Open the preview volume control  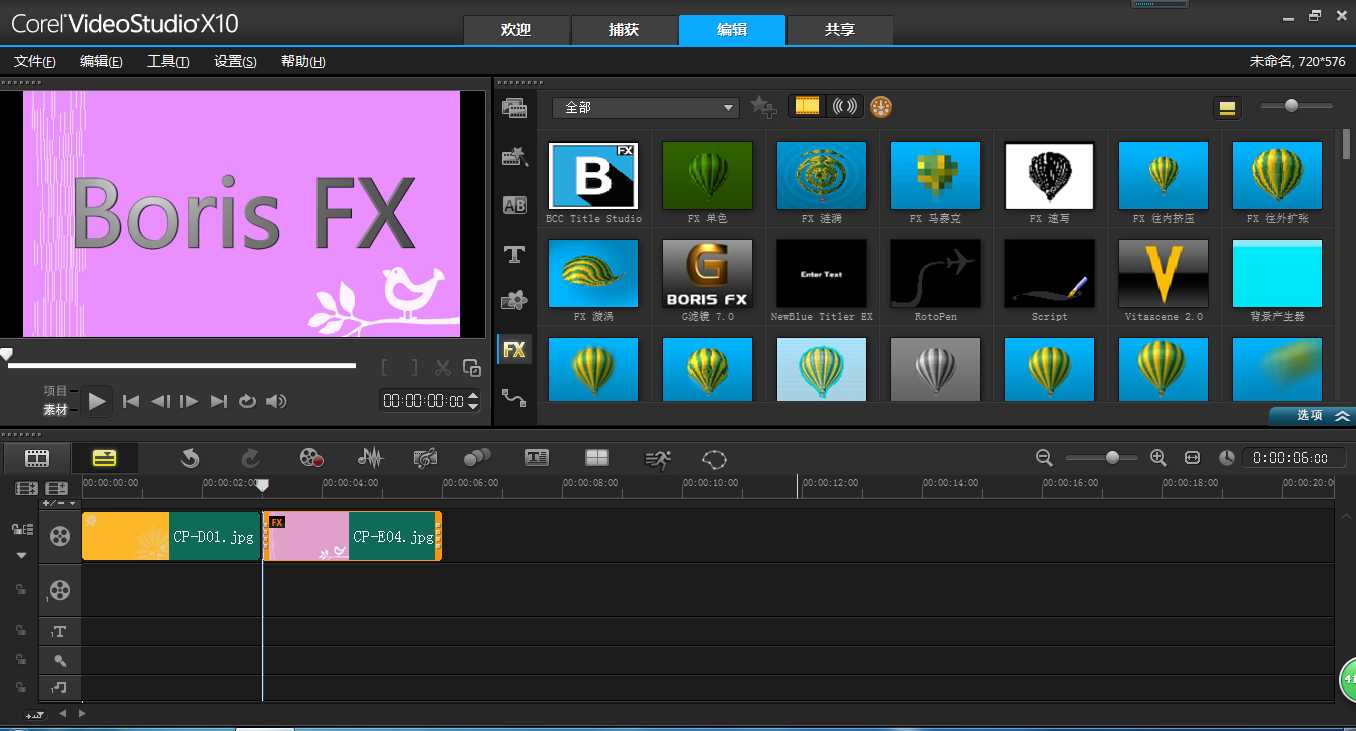(x=276, y=401)
